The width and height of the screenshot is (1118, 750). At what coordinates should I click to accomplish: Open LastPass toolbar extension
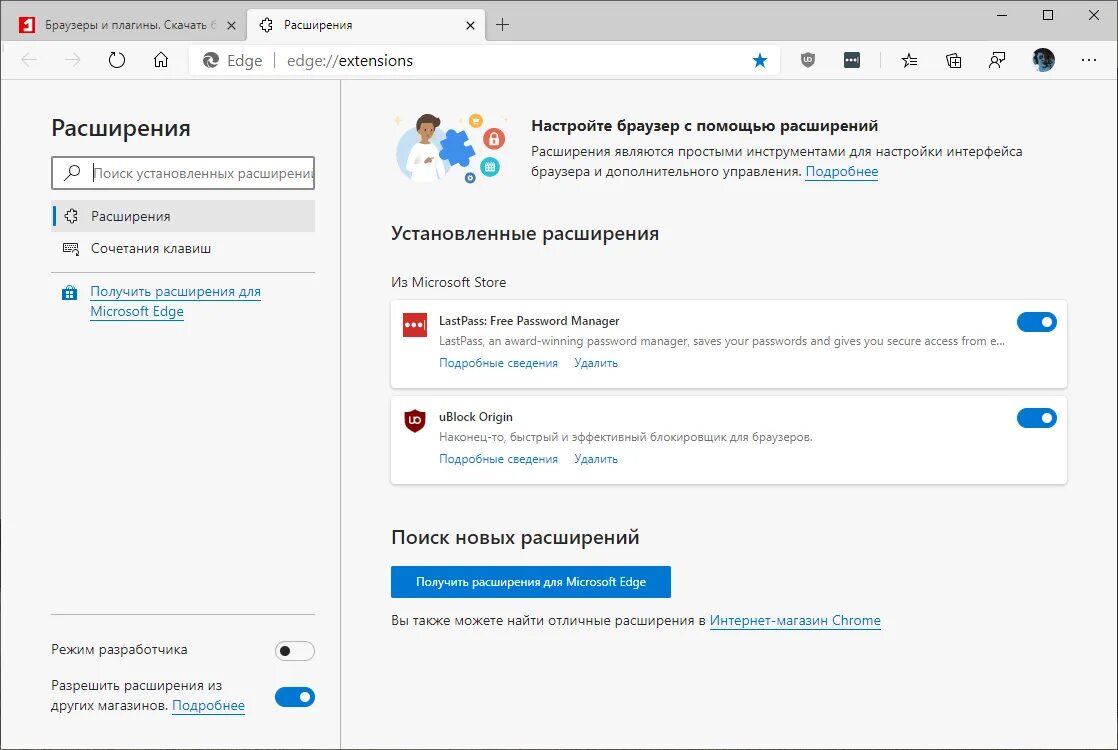coord(852,61)
